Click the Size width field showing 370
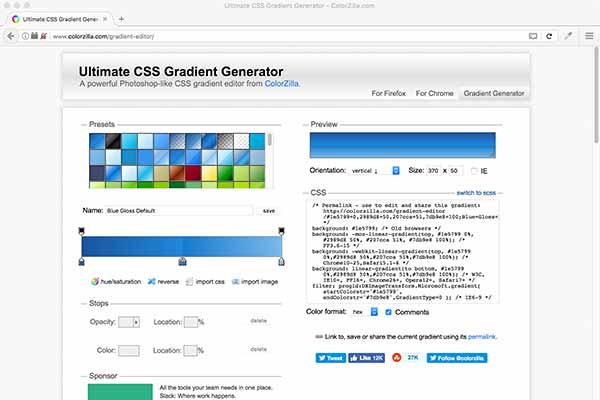600x400 pixels. point(434,171)
